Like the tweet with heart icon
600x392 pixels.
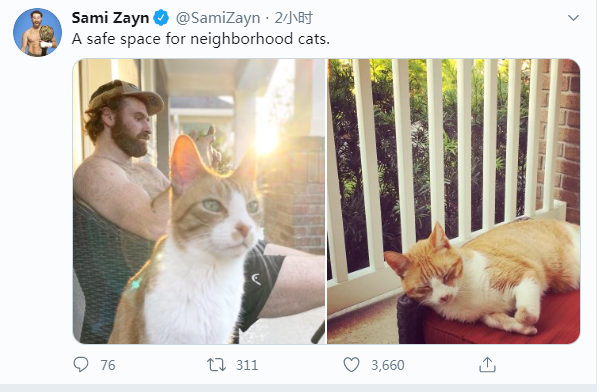click(x=351, y=365)
